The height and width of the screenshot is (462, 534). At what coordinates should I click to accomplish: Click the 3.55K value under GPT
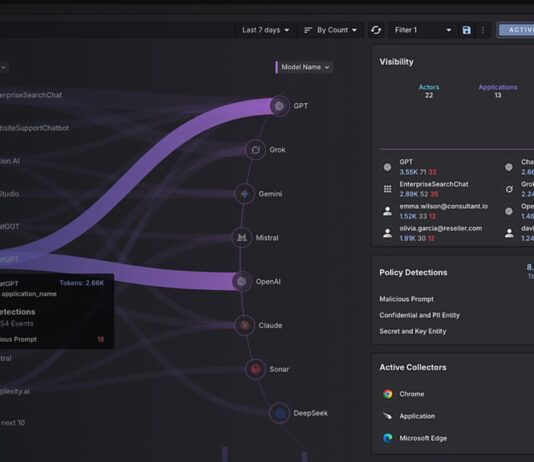click(x=408, y=172)
